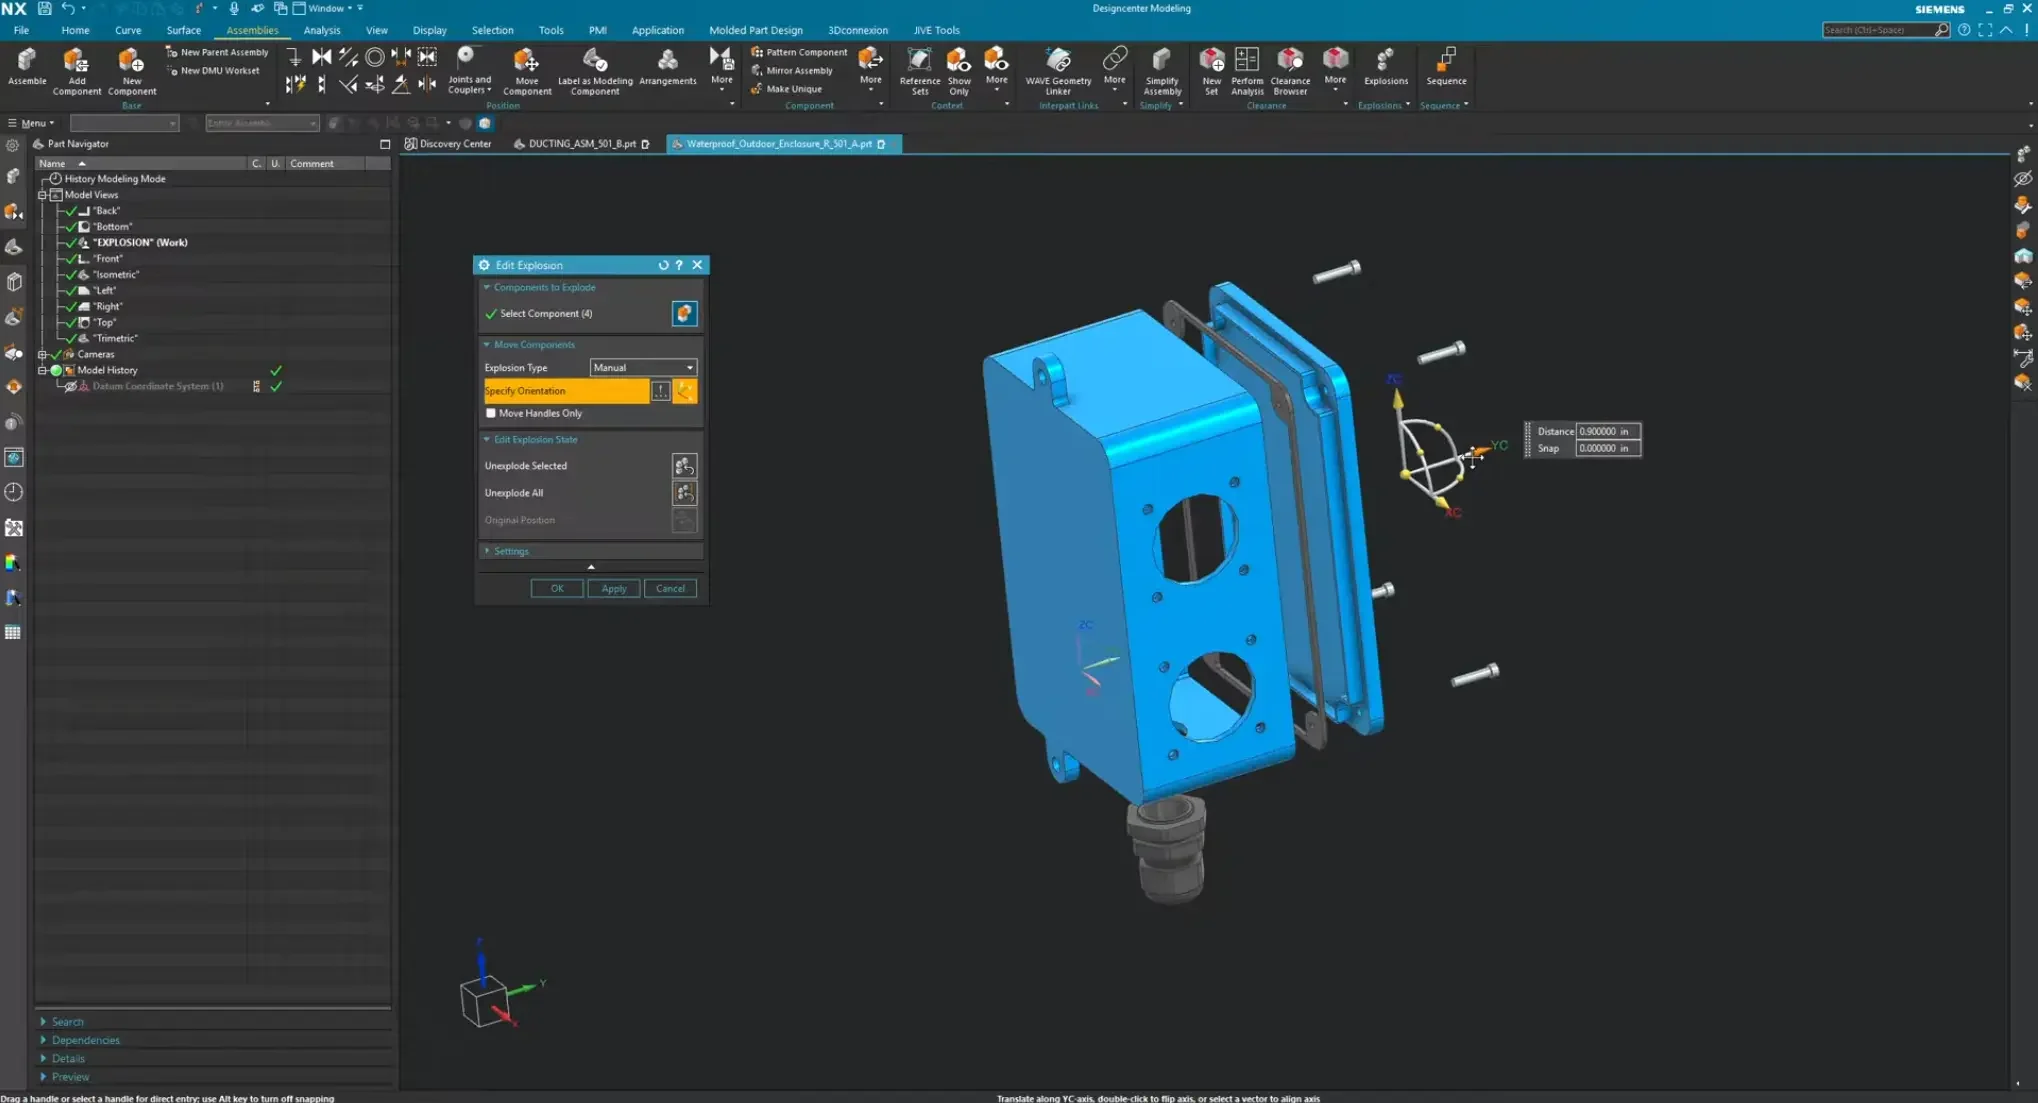Toggle the Cameras node checkmark

[56, 355]
